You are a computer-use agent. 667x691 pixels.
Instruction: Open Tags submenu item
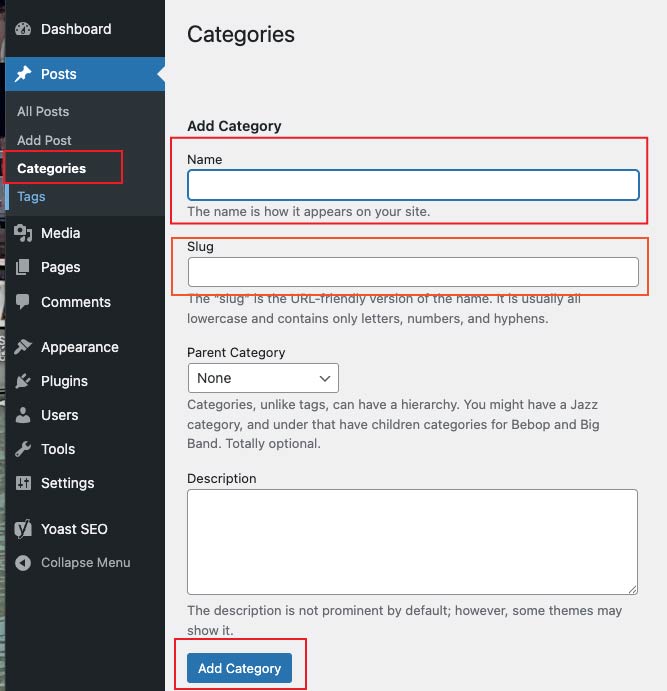tap(31, 197)
